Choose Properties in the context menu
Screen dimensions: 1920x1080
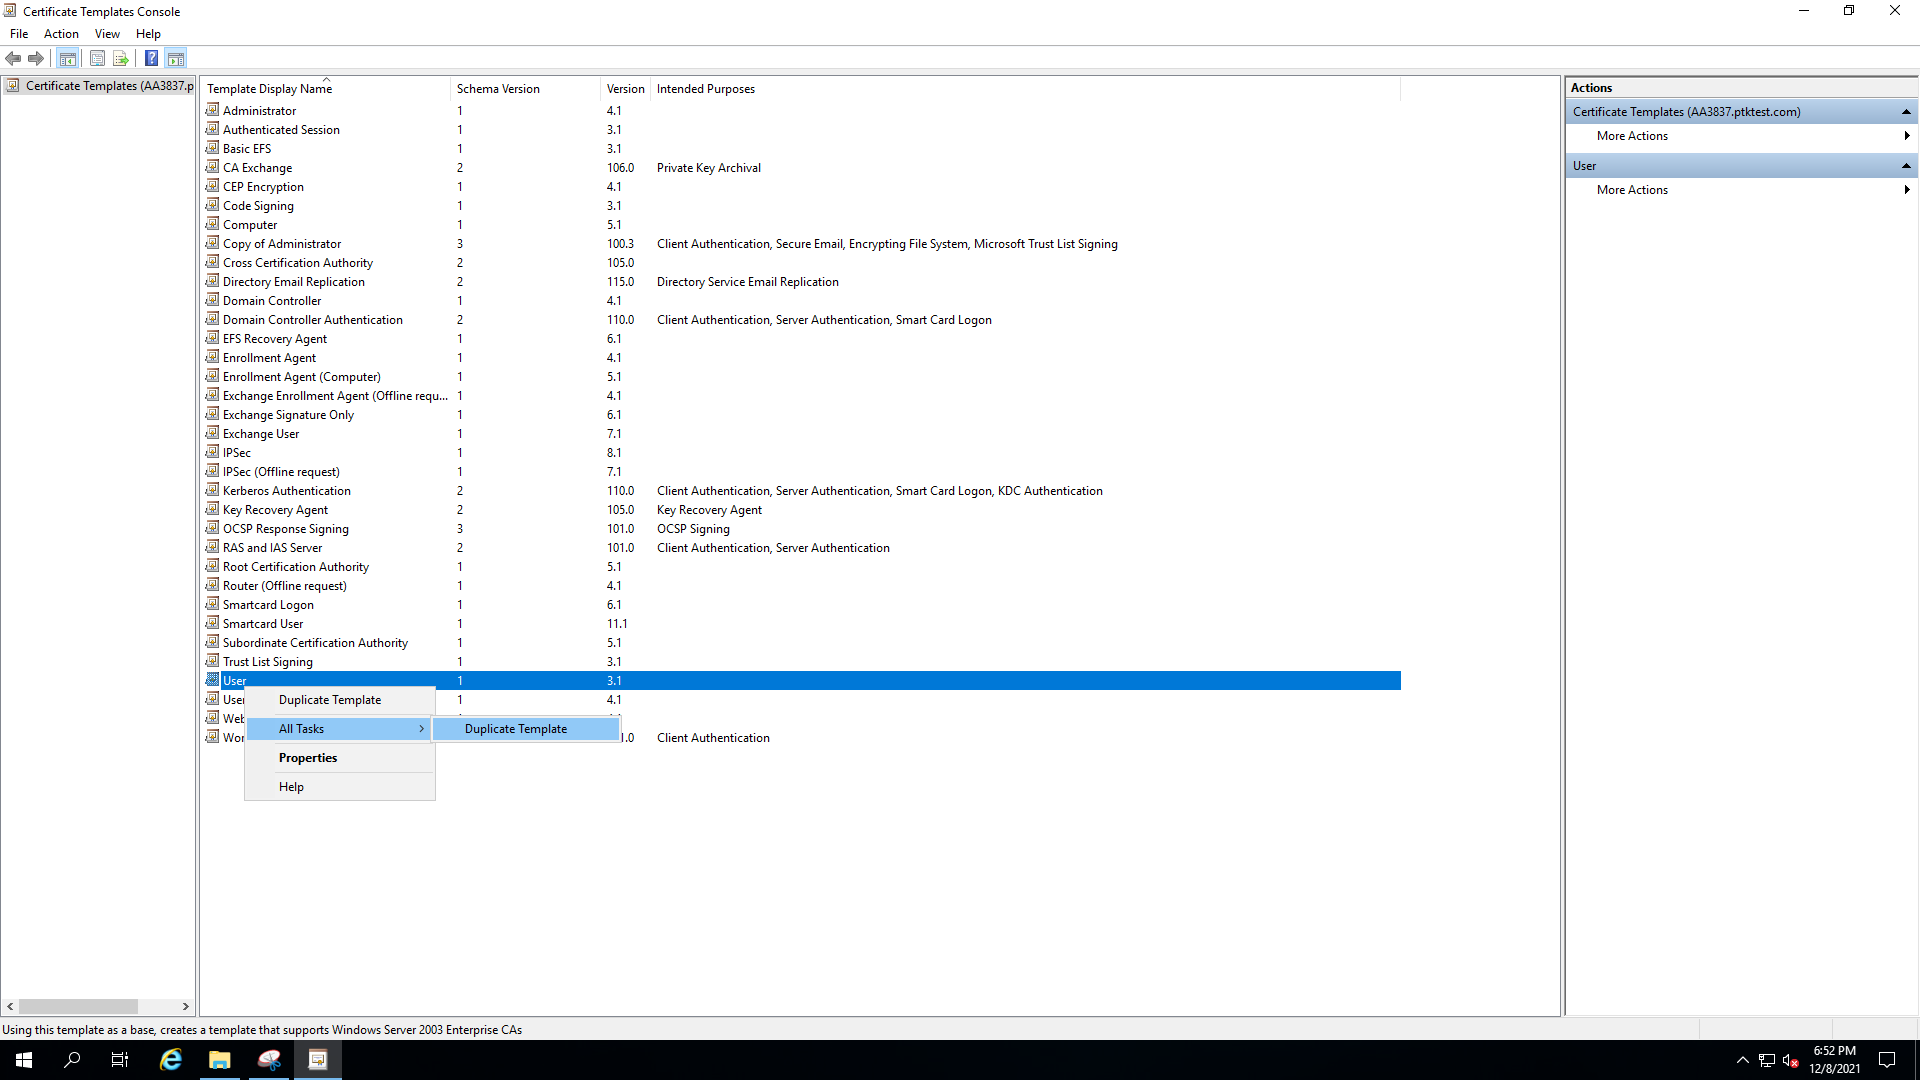pyautogui.click(x=340, y=758)
